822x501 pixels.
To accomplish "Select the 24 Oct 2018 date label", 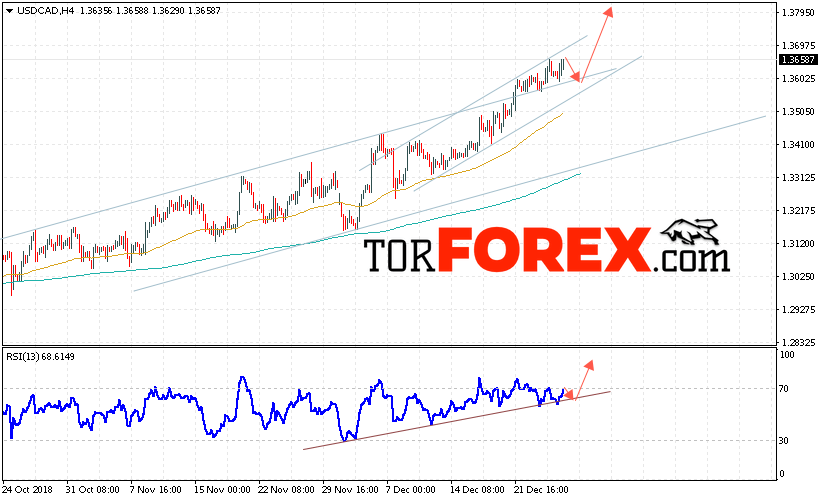I will pyautogui.click(x=27, y=490).
